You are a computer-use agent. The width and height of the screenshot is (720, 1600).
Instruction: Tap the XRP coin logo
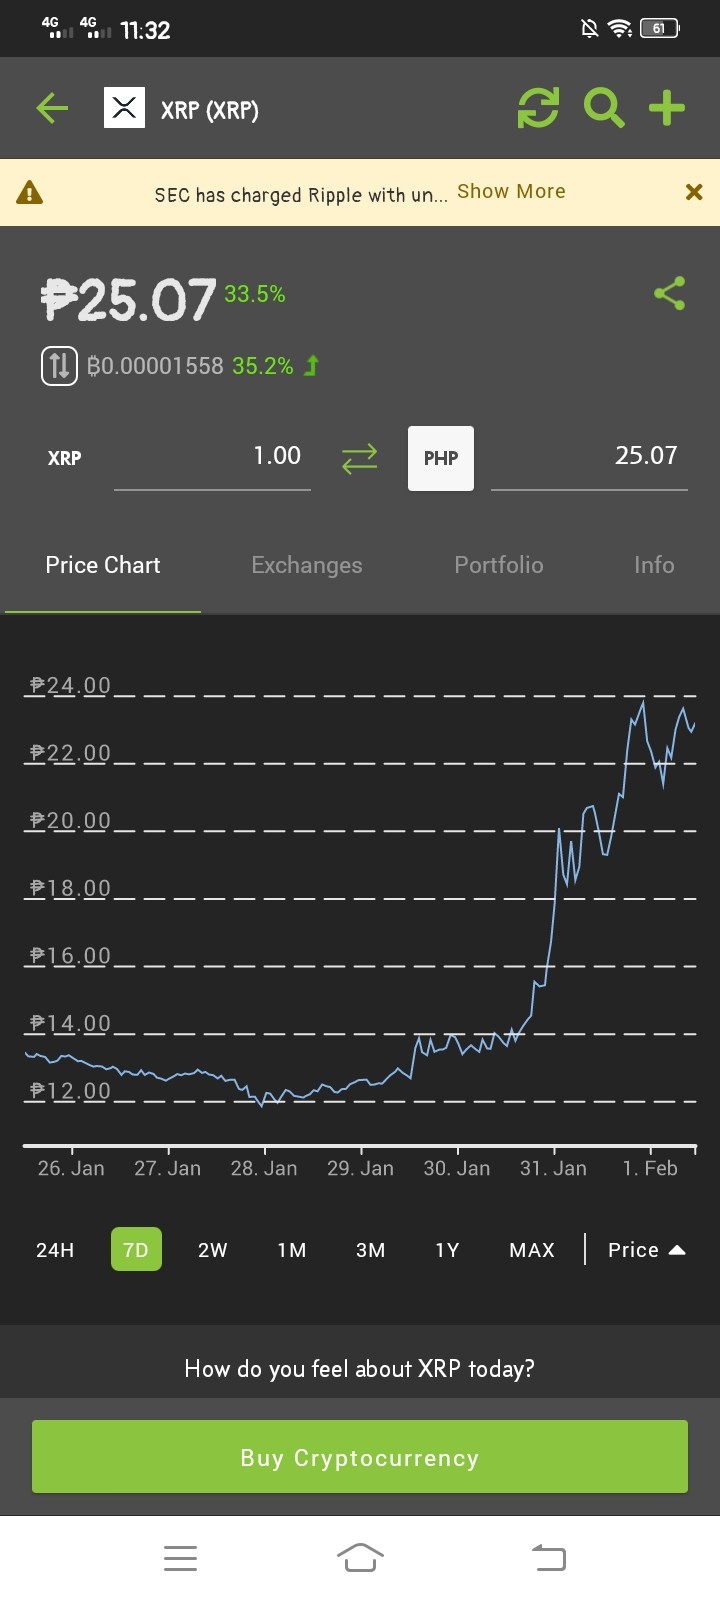(x=124, y=108)
